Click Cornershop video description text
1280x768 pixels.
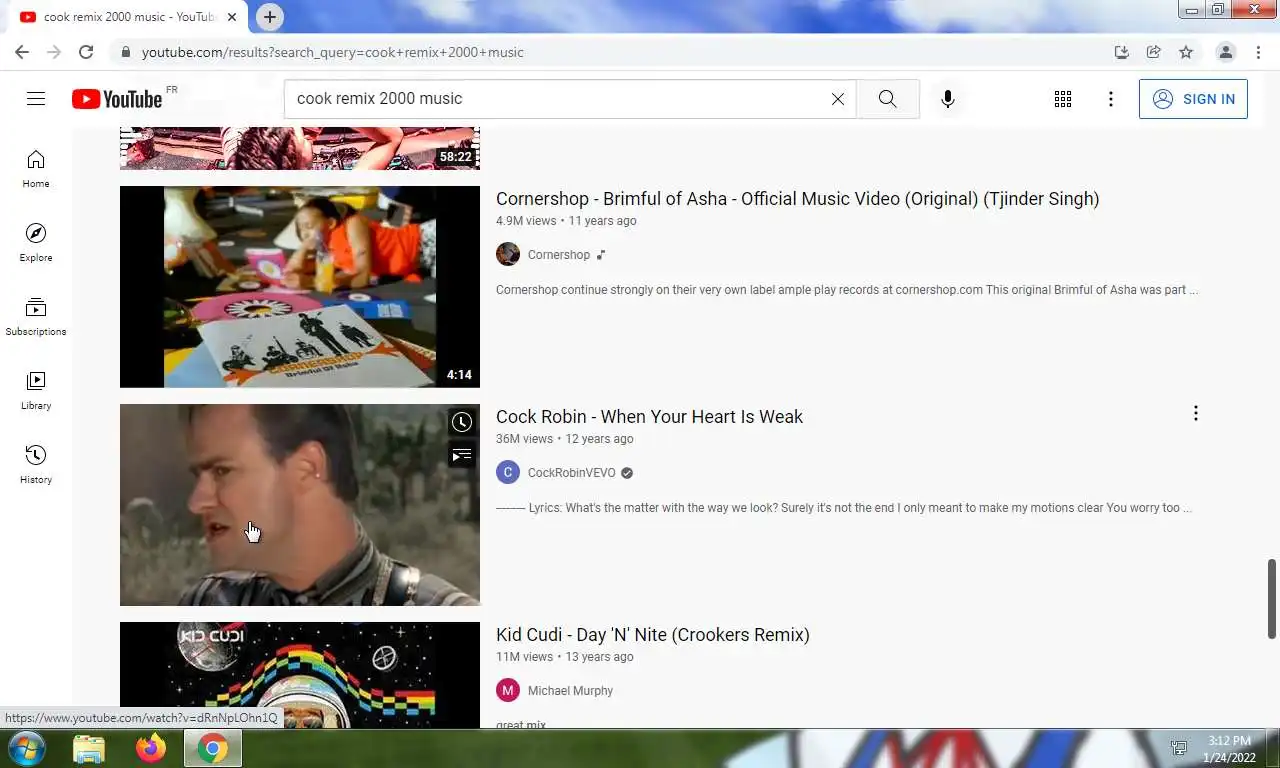click(x=847, y=290)
